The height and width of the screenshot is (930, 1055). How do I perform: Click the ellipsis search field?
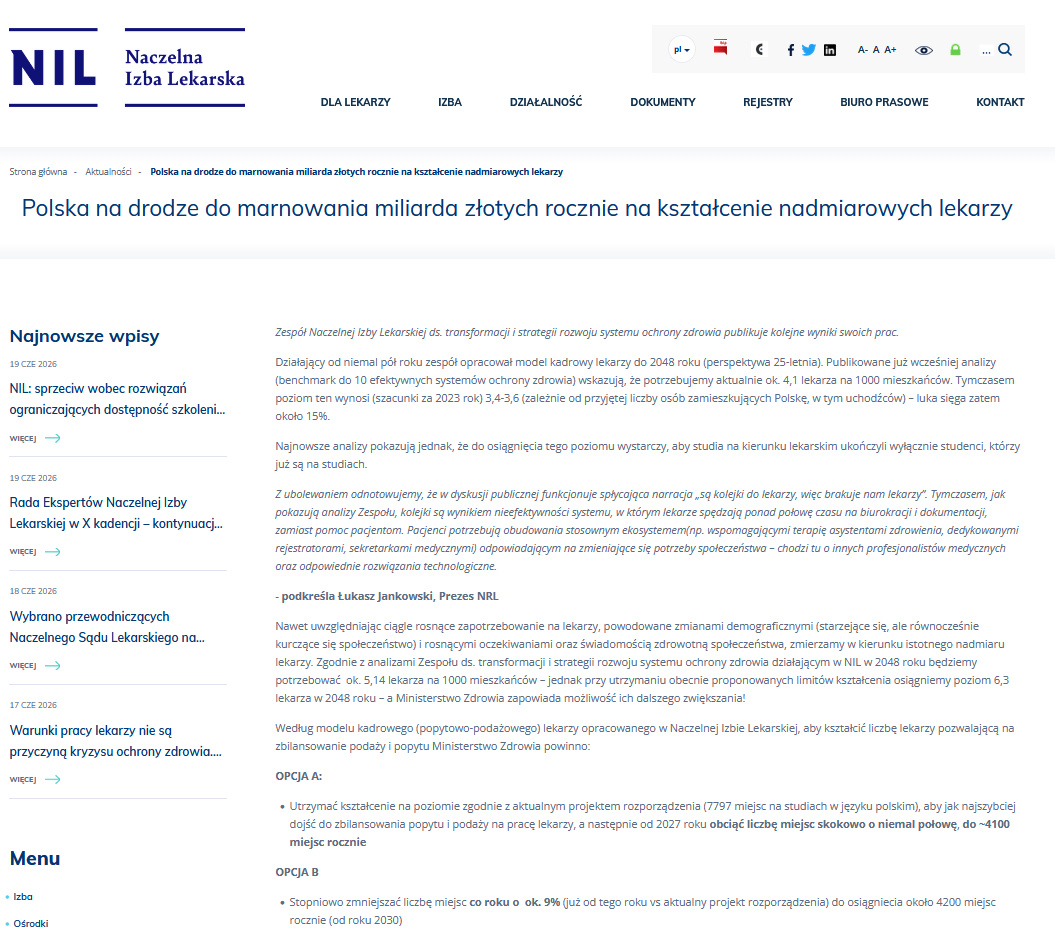pos(986,50)
